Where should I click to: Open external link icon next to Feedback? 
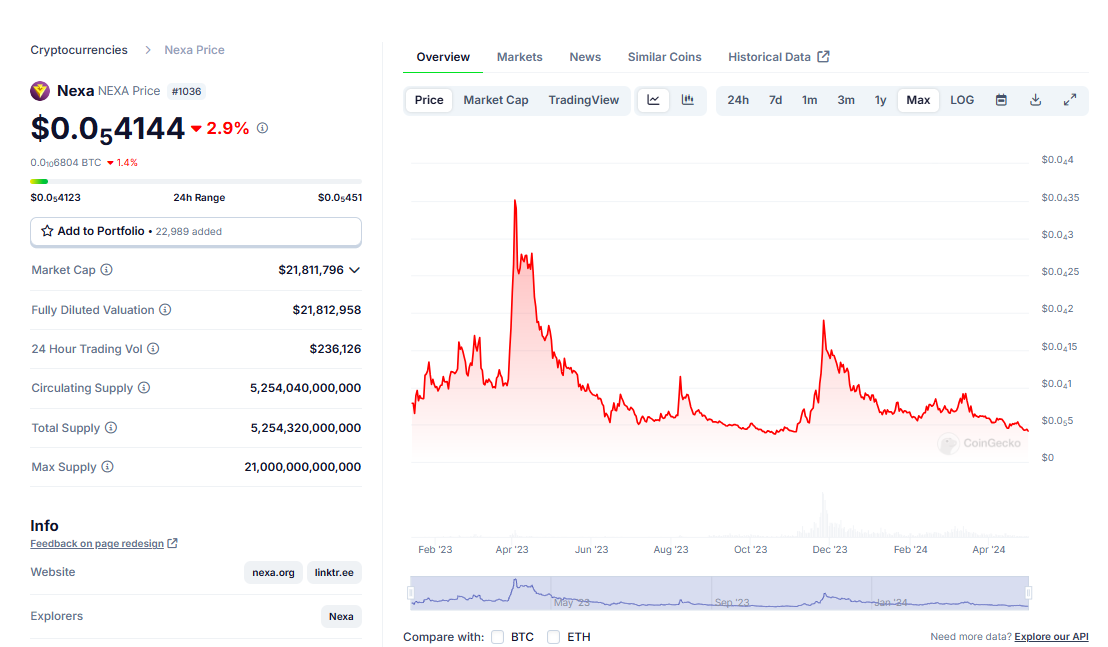pos(172,543)
